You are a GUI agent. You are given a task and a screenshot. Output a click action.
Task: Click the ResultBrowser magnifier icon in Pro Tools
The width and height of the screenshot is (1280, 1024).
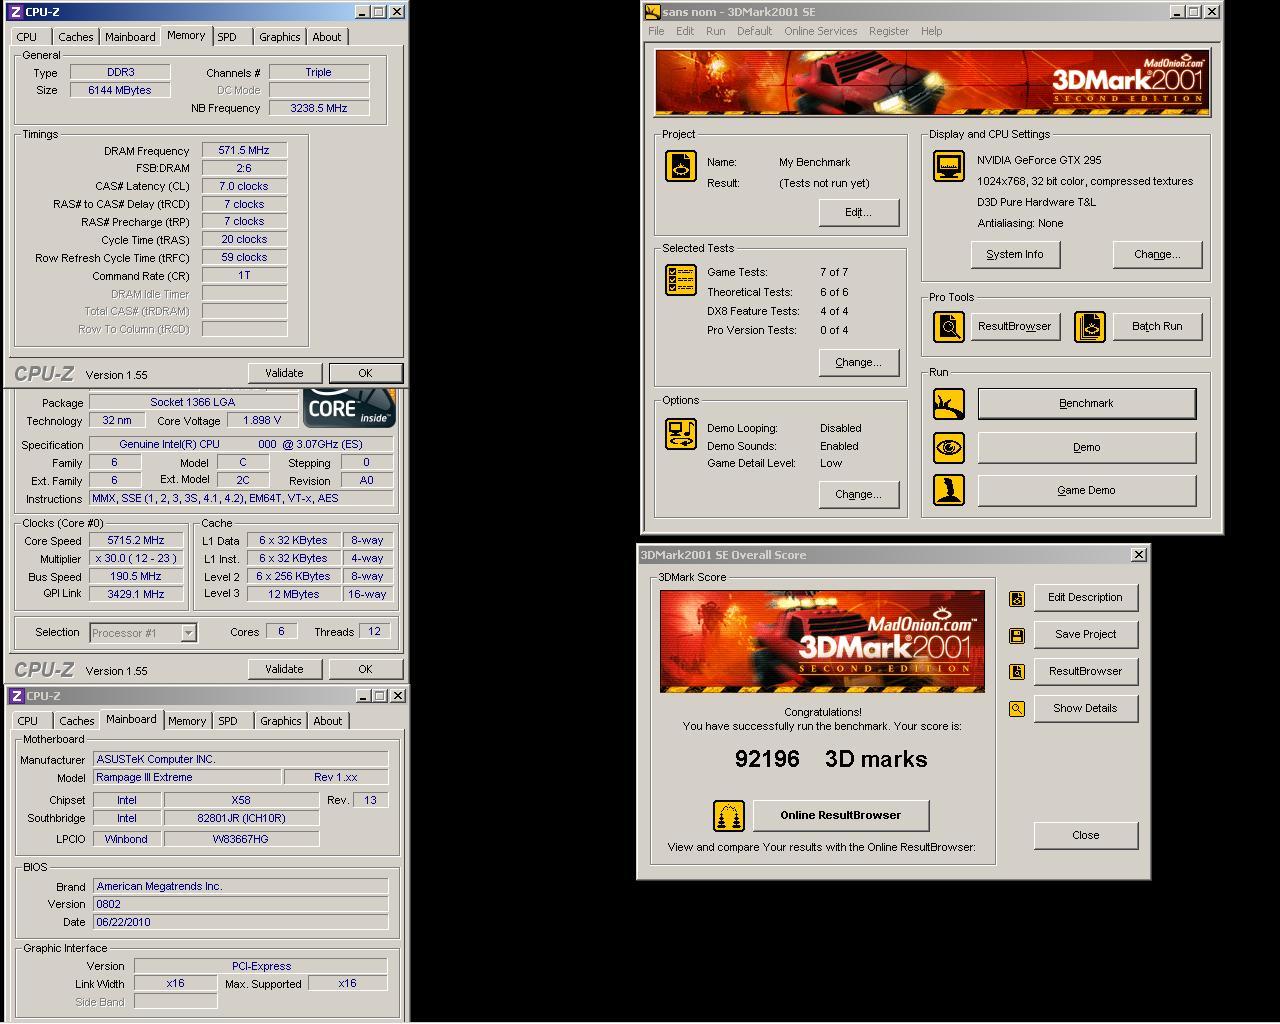[x=949, y=326]
